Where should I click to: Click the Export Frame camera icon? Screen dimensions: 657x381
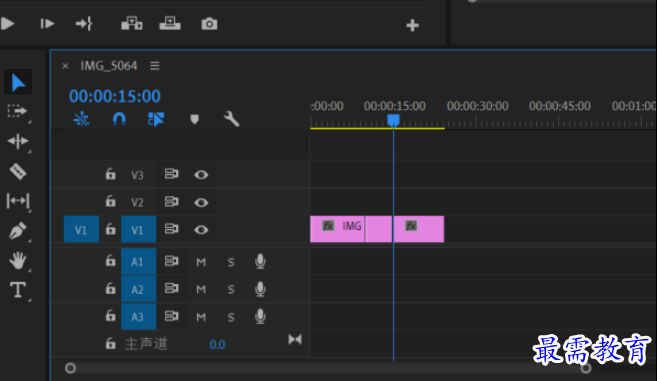point(209,24)
